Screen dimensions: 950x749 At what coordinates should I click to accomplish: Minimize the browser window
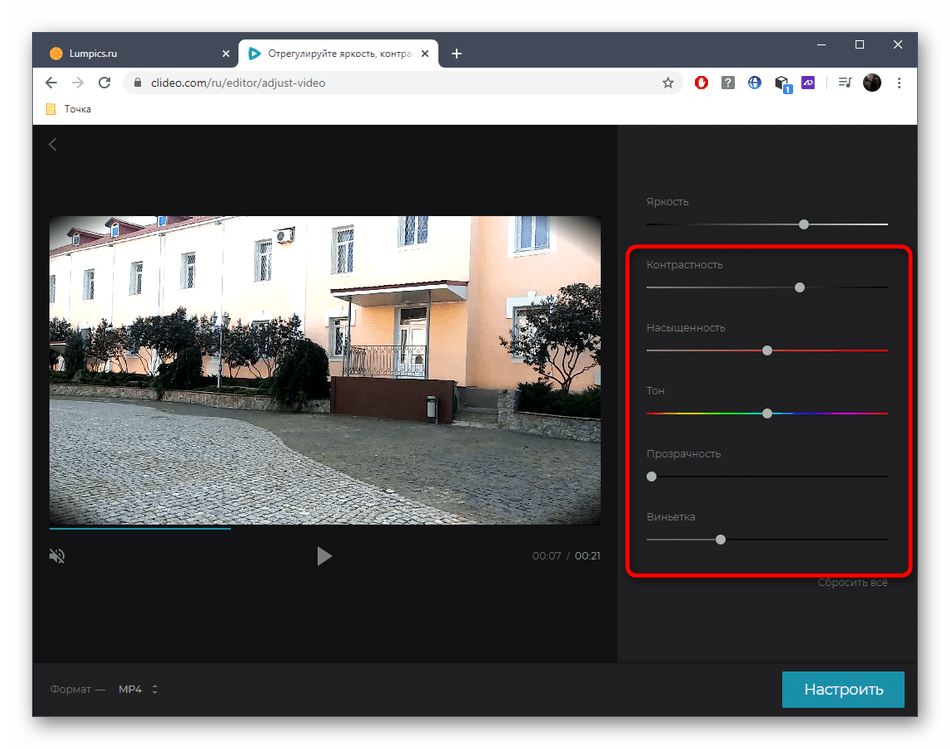[x=821, y=44]
